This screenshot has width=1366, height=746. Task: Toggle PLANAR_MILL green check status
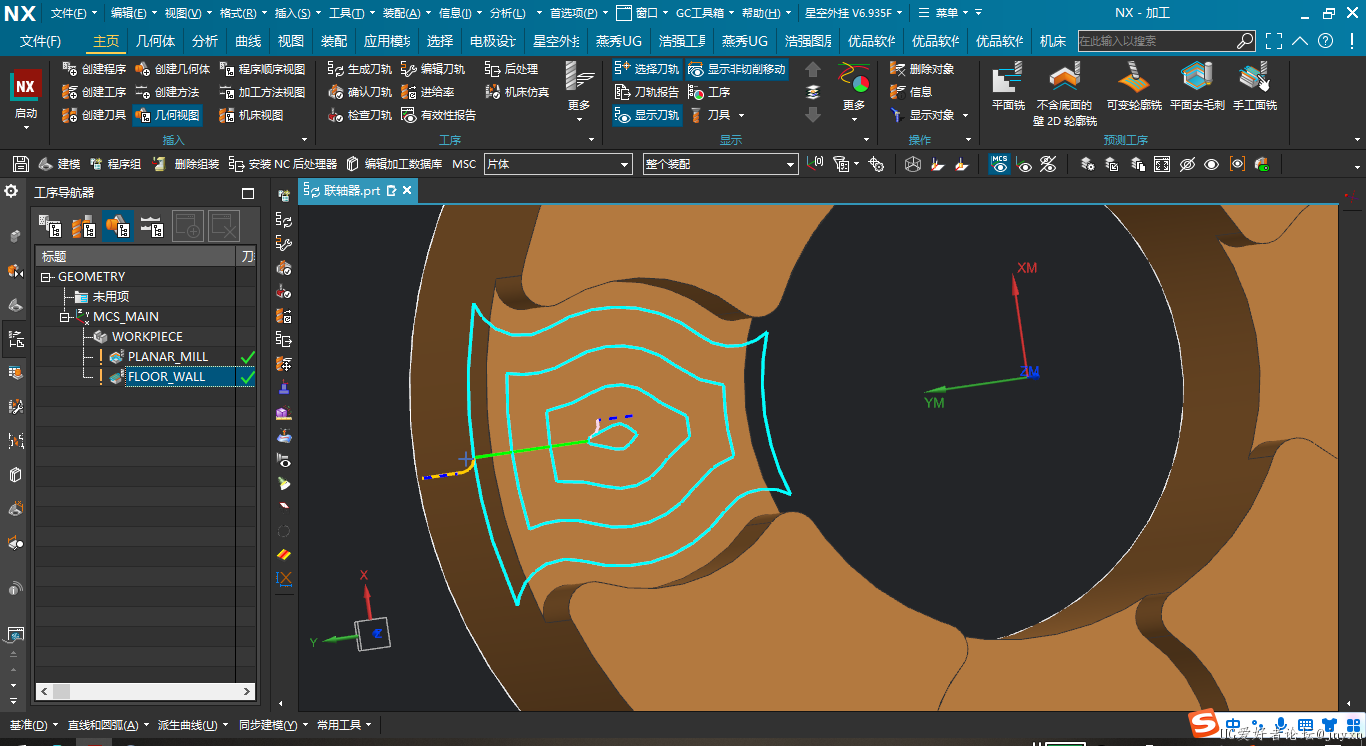[x=247, y=357]
